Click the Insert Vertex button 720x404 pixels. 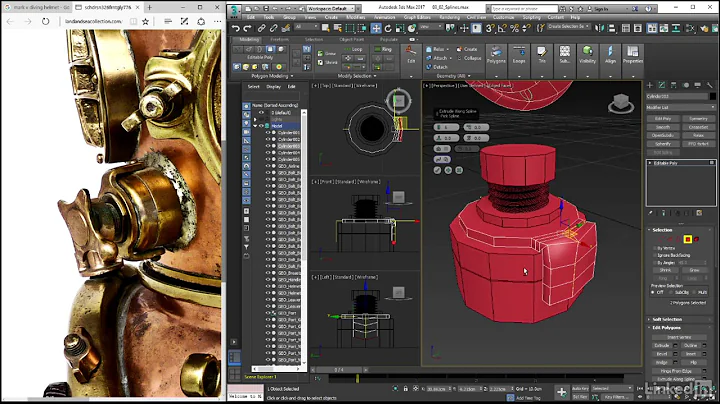[x=679, y=337]
